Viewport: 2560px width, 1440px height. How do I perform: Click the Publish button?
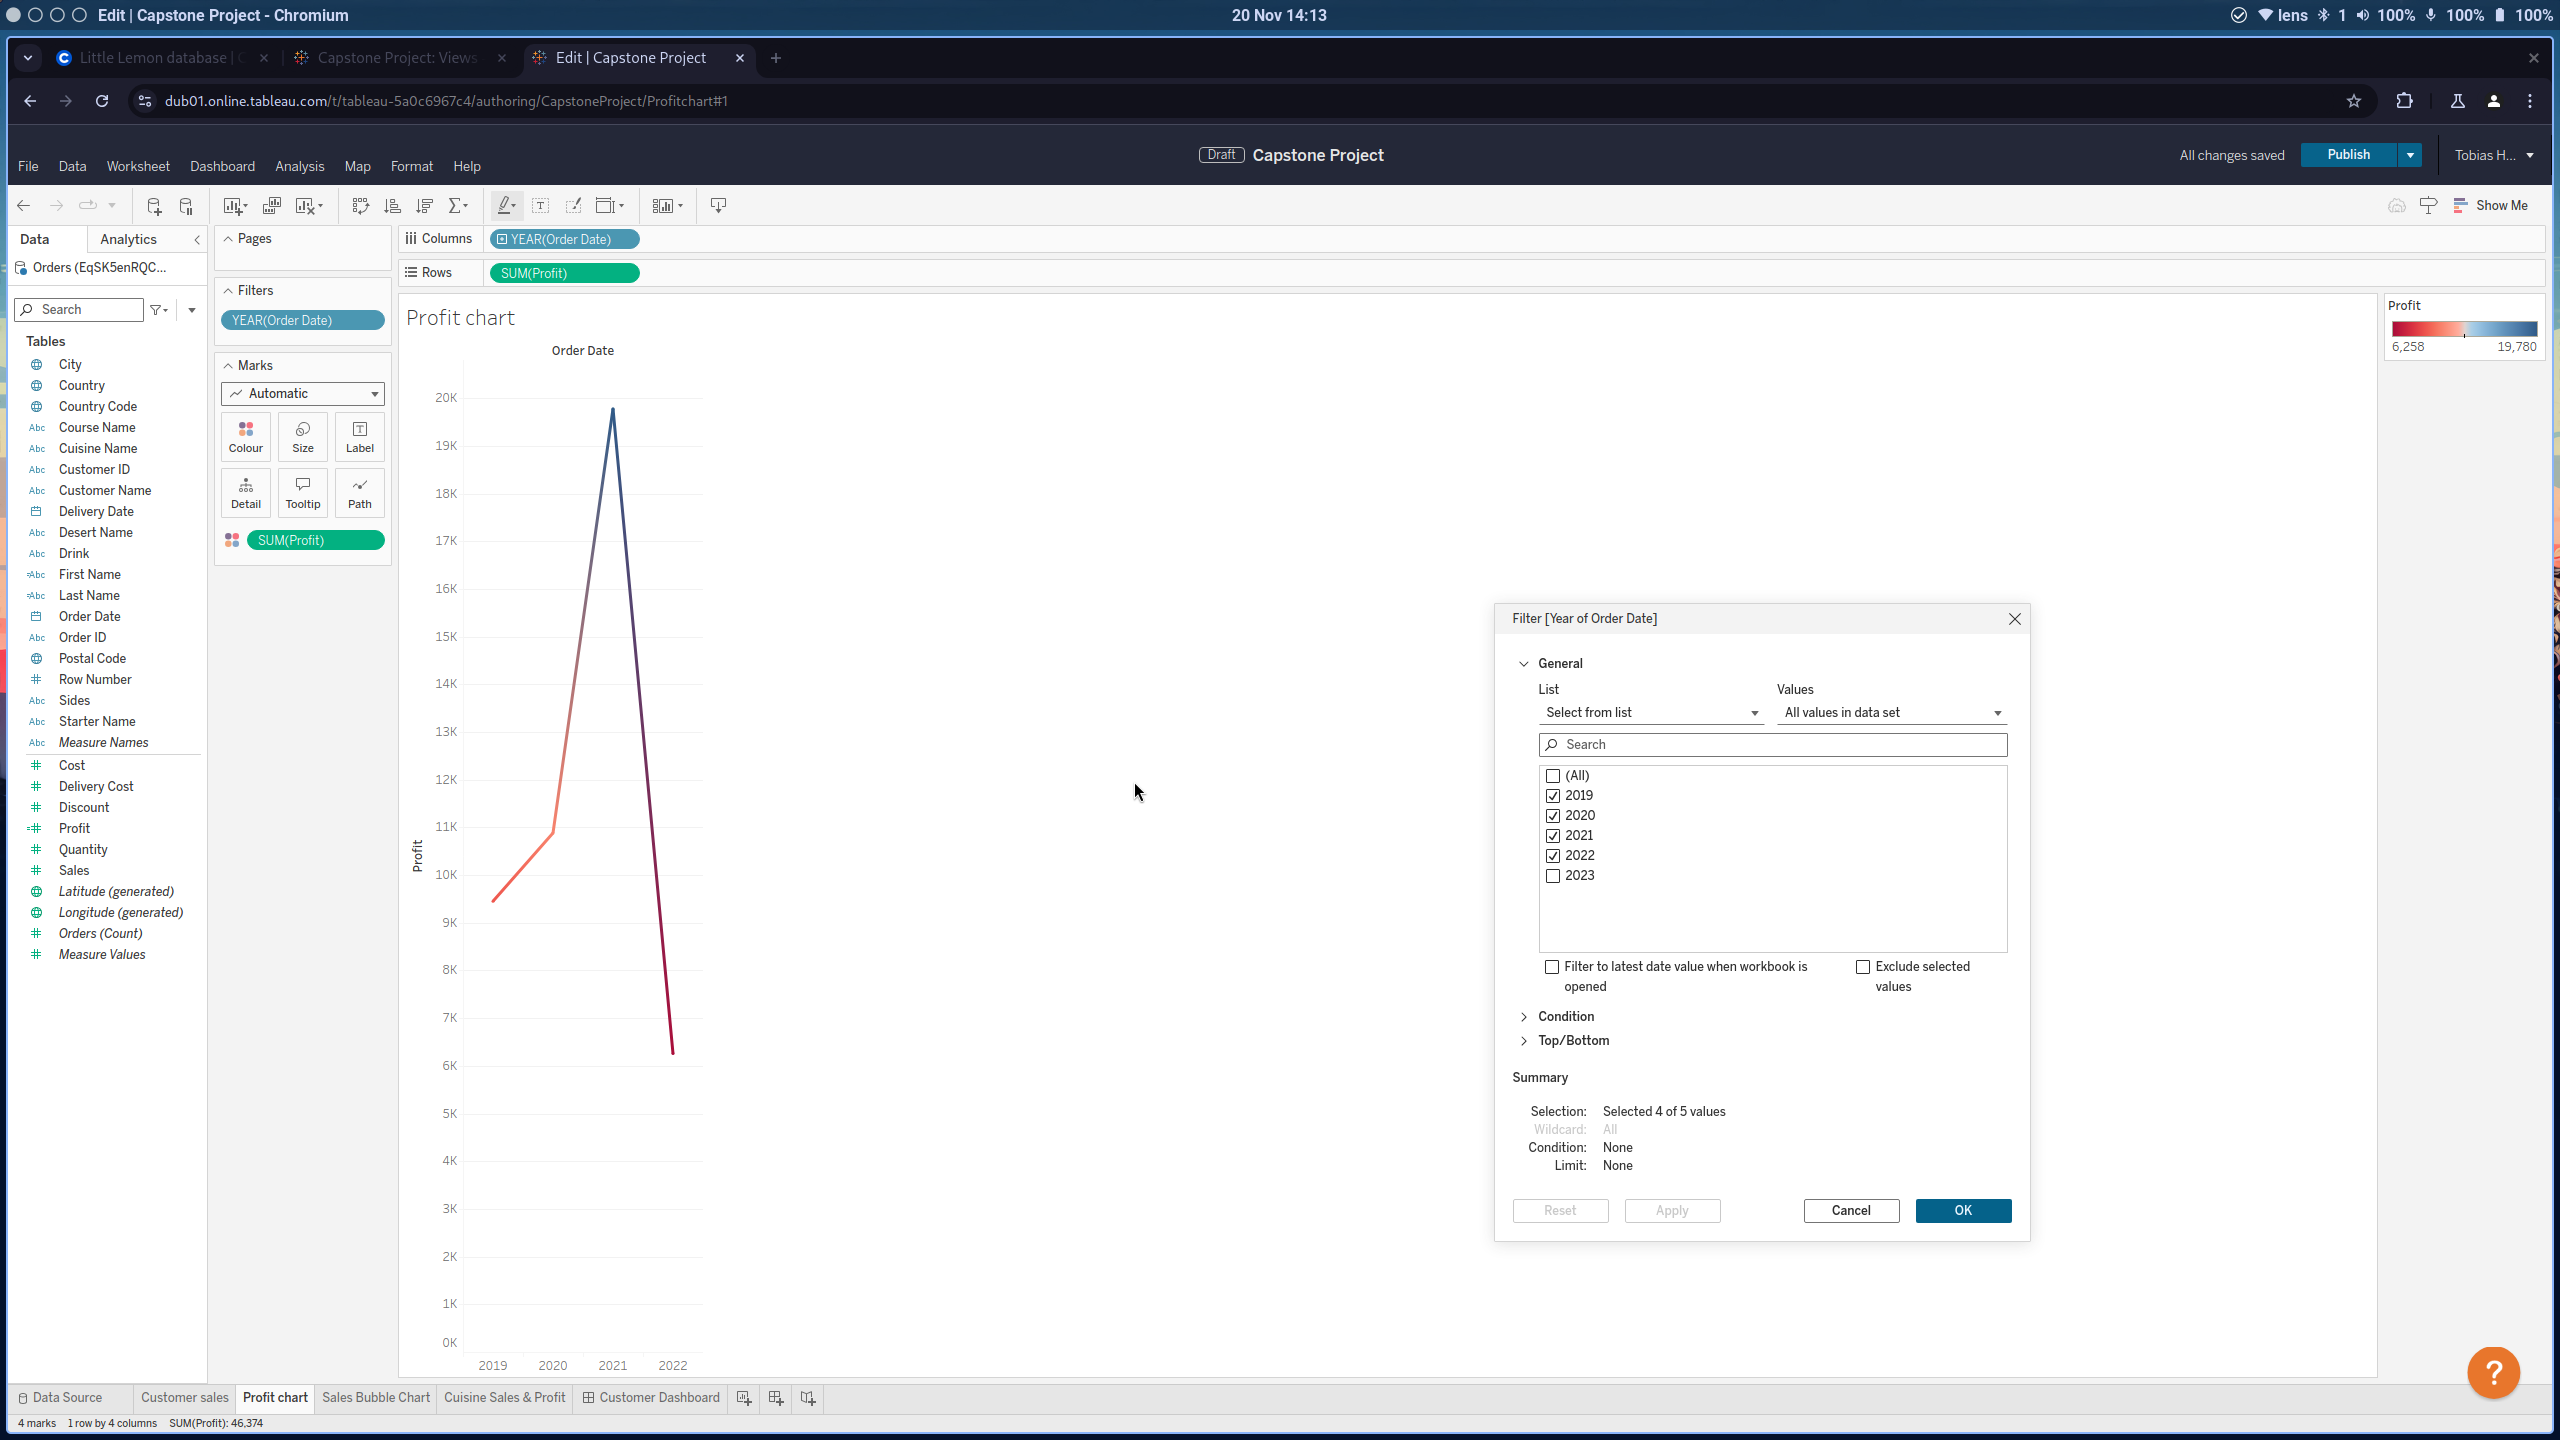2347,155
